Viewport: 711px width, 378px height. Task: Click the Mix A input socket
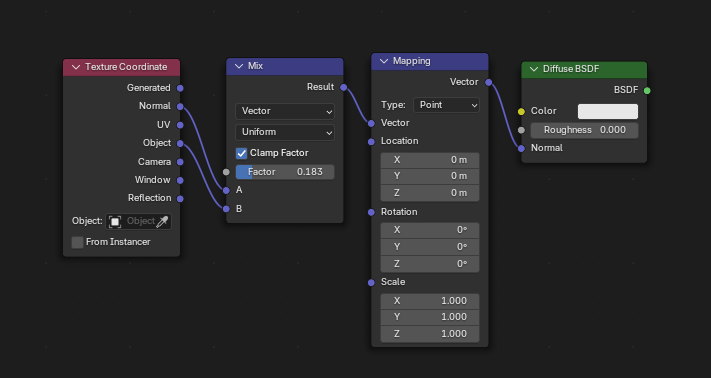tap(226, 190)
